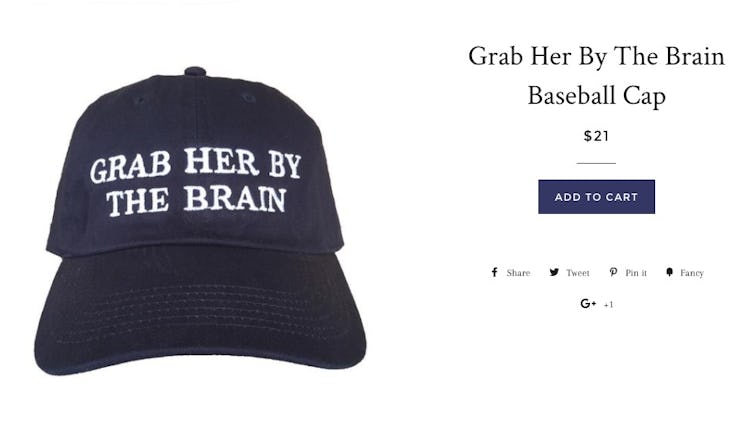Click the ADD TO CART button
This screenshot has height=434, width=748.
click(596, 197)
